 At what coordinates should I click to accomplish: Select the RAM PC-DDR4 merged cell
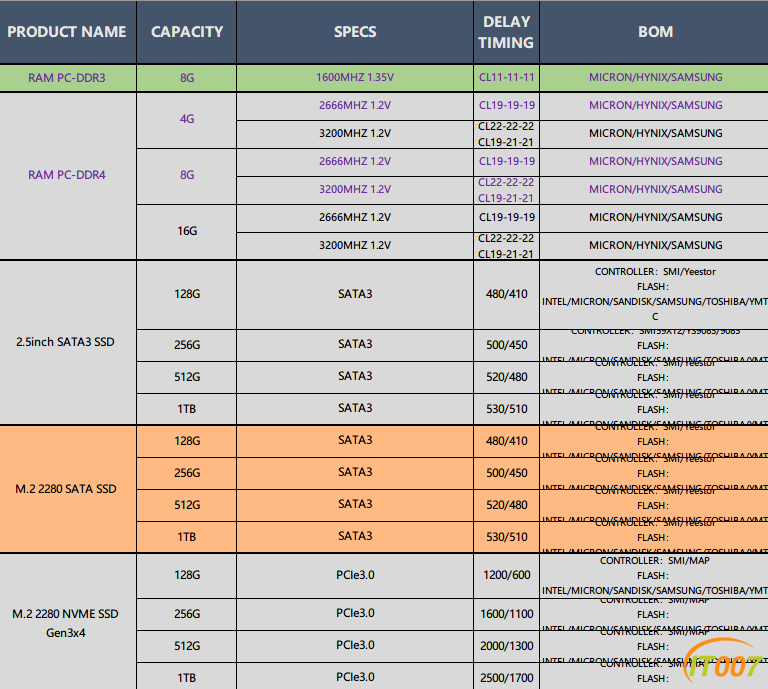pyautogui.click(x=68, y=175)
